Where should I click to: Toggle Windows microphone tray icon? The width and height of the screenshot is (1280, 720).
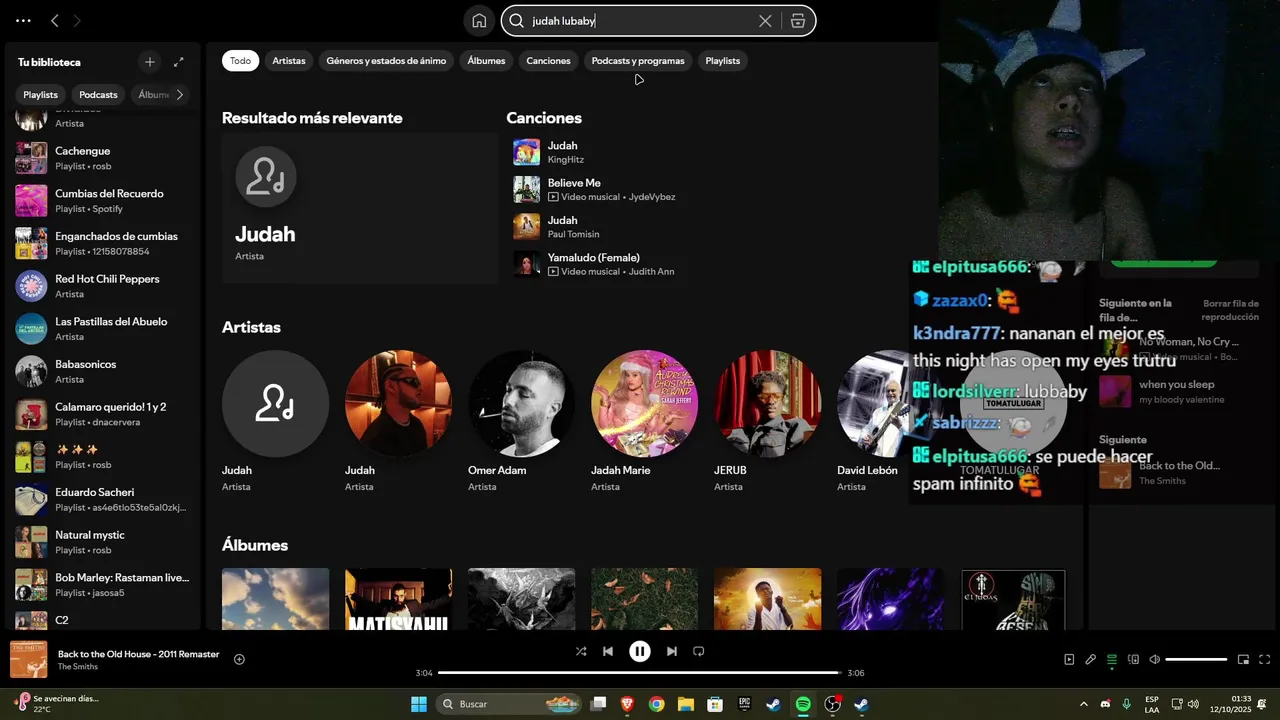[1127, 704]
